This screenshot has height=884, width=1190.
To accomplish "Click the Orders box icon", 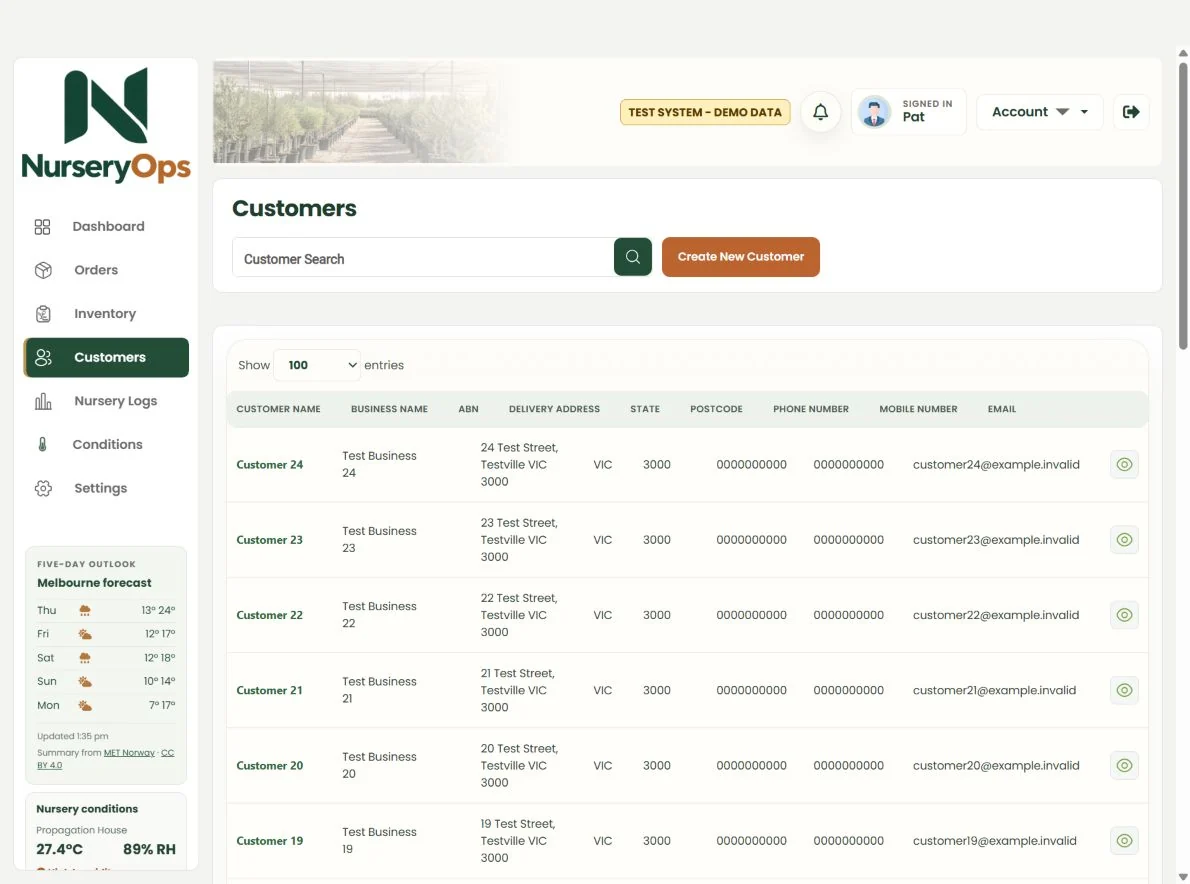I will (x=43, y=270).
